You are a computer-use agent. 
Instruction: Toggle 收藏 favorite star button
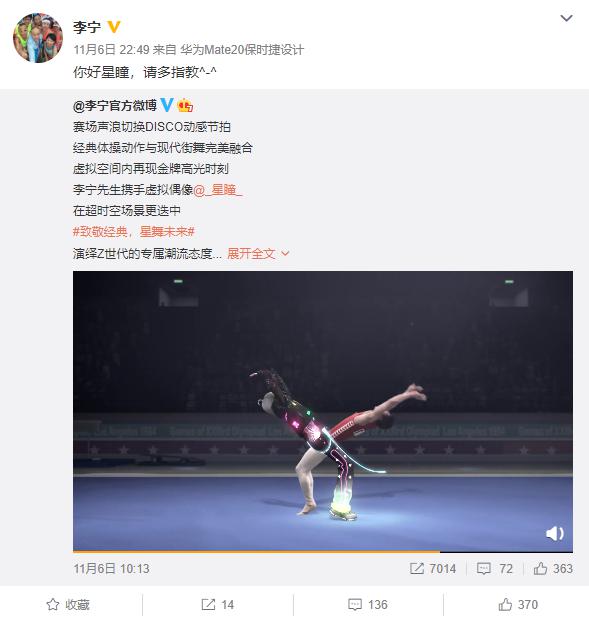click(68, 604)
